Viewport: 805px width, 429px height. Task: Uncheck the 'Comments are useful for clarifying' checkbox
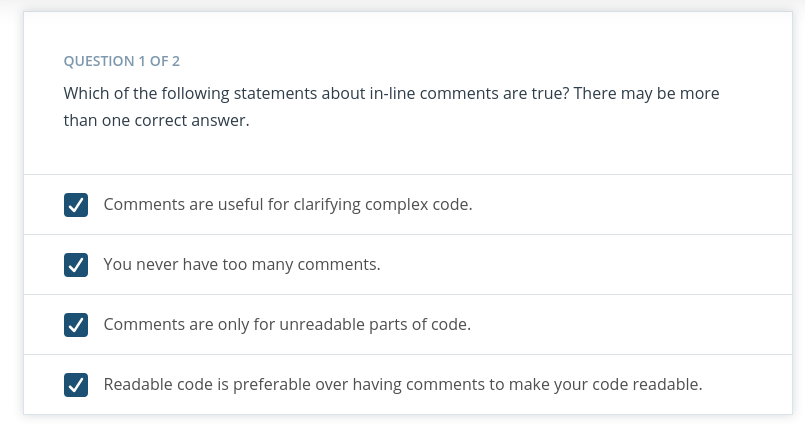tap(76, 205)
